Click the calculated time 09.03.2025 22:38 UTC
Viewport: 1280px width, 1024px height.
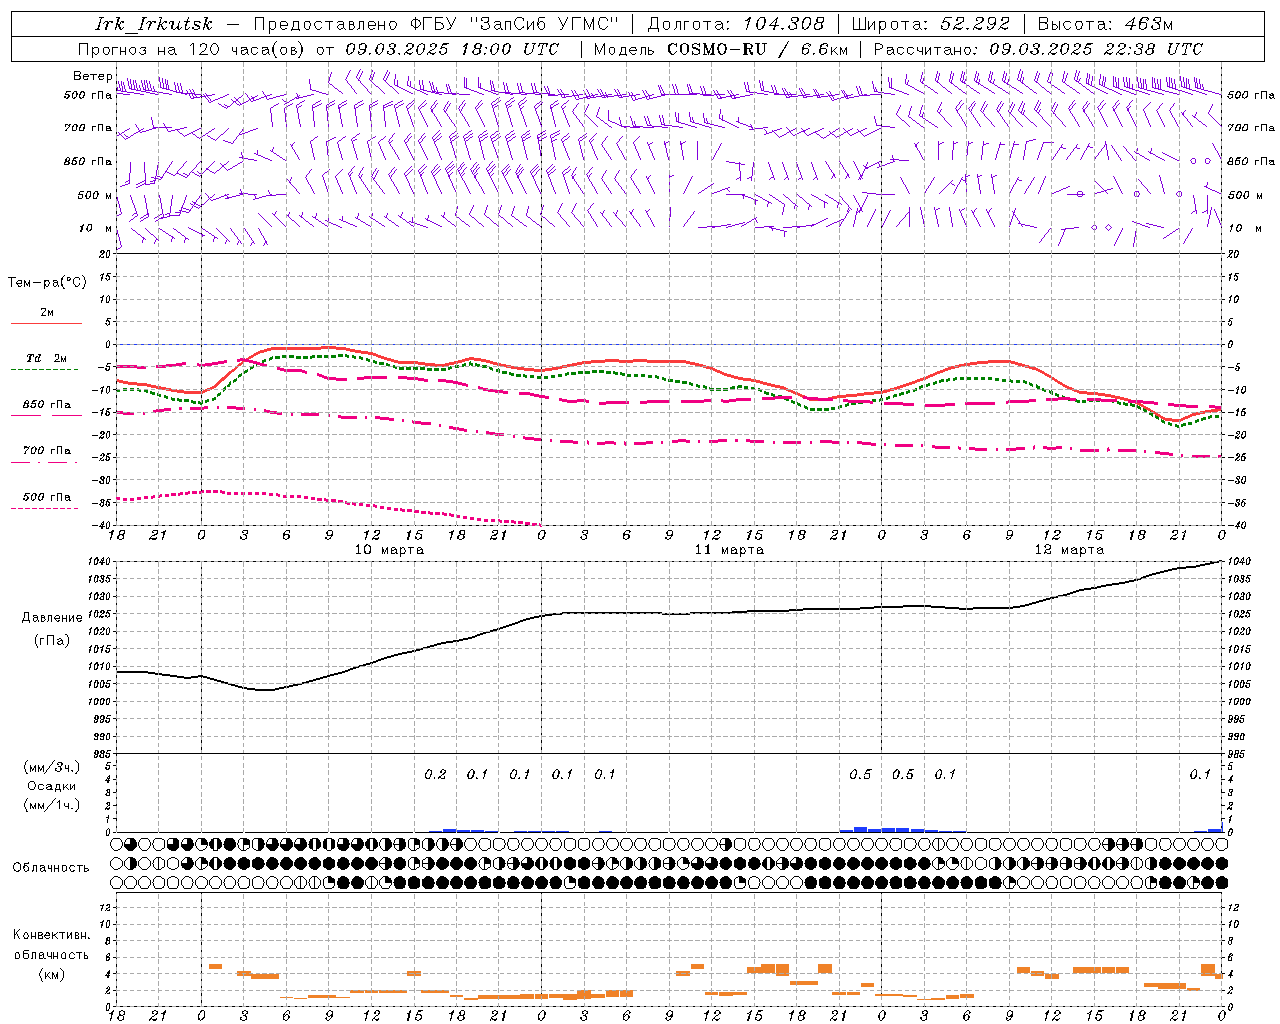[x=1096, y=48]
